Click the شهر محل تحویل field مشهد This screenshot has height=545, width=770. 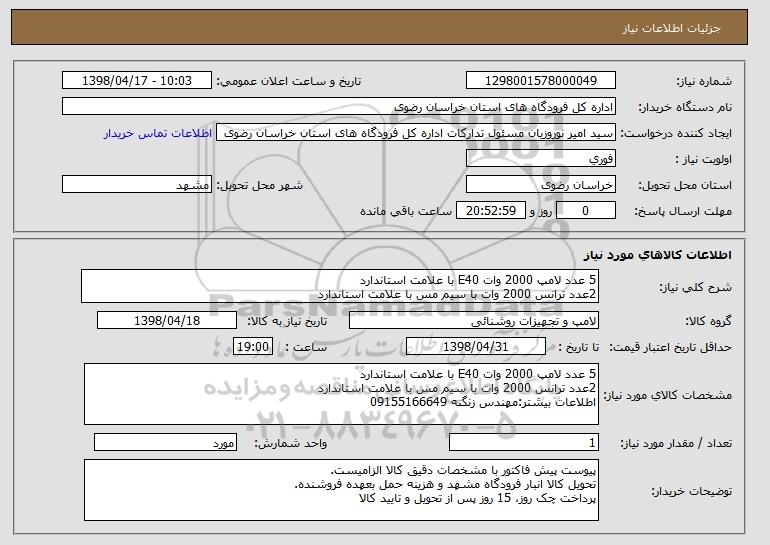tap(137, 185)
